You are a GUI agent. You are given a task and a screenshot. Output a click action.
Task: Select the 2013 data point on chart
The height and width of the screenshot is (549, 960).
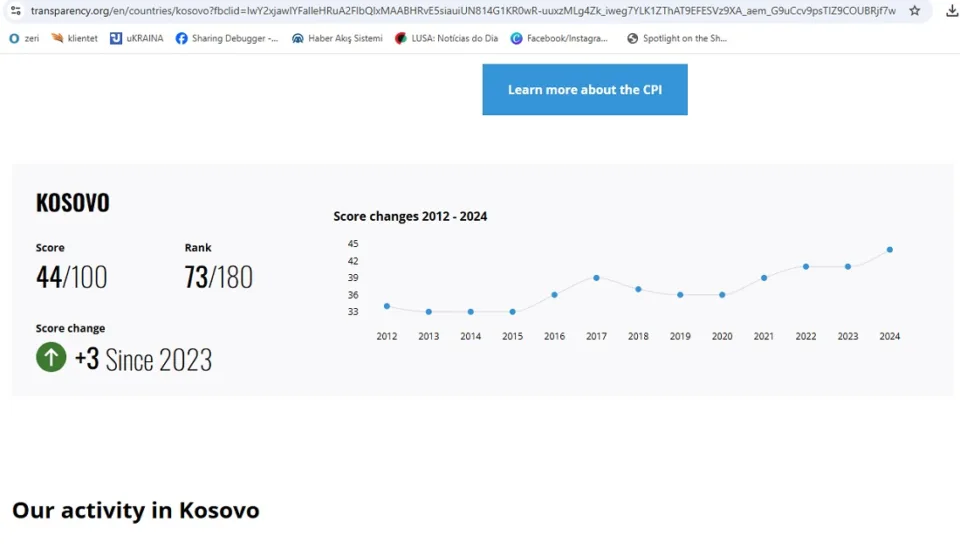[x=429, y=312]
